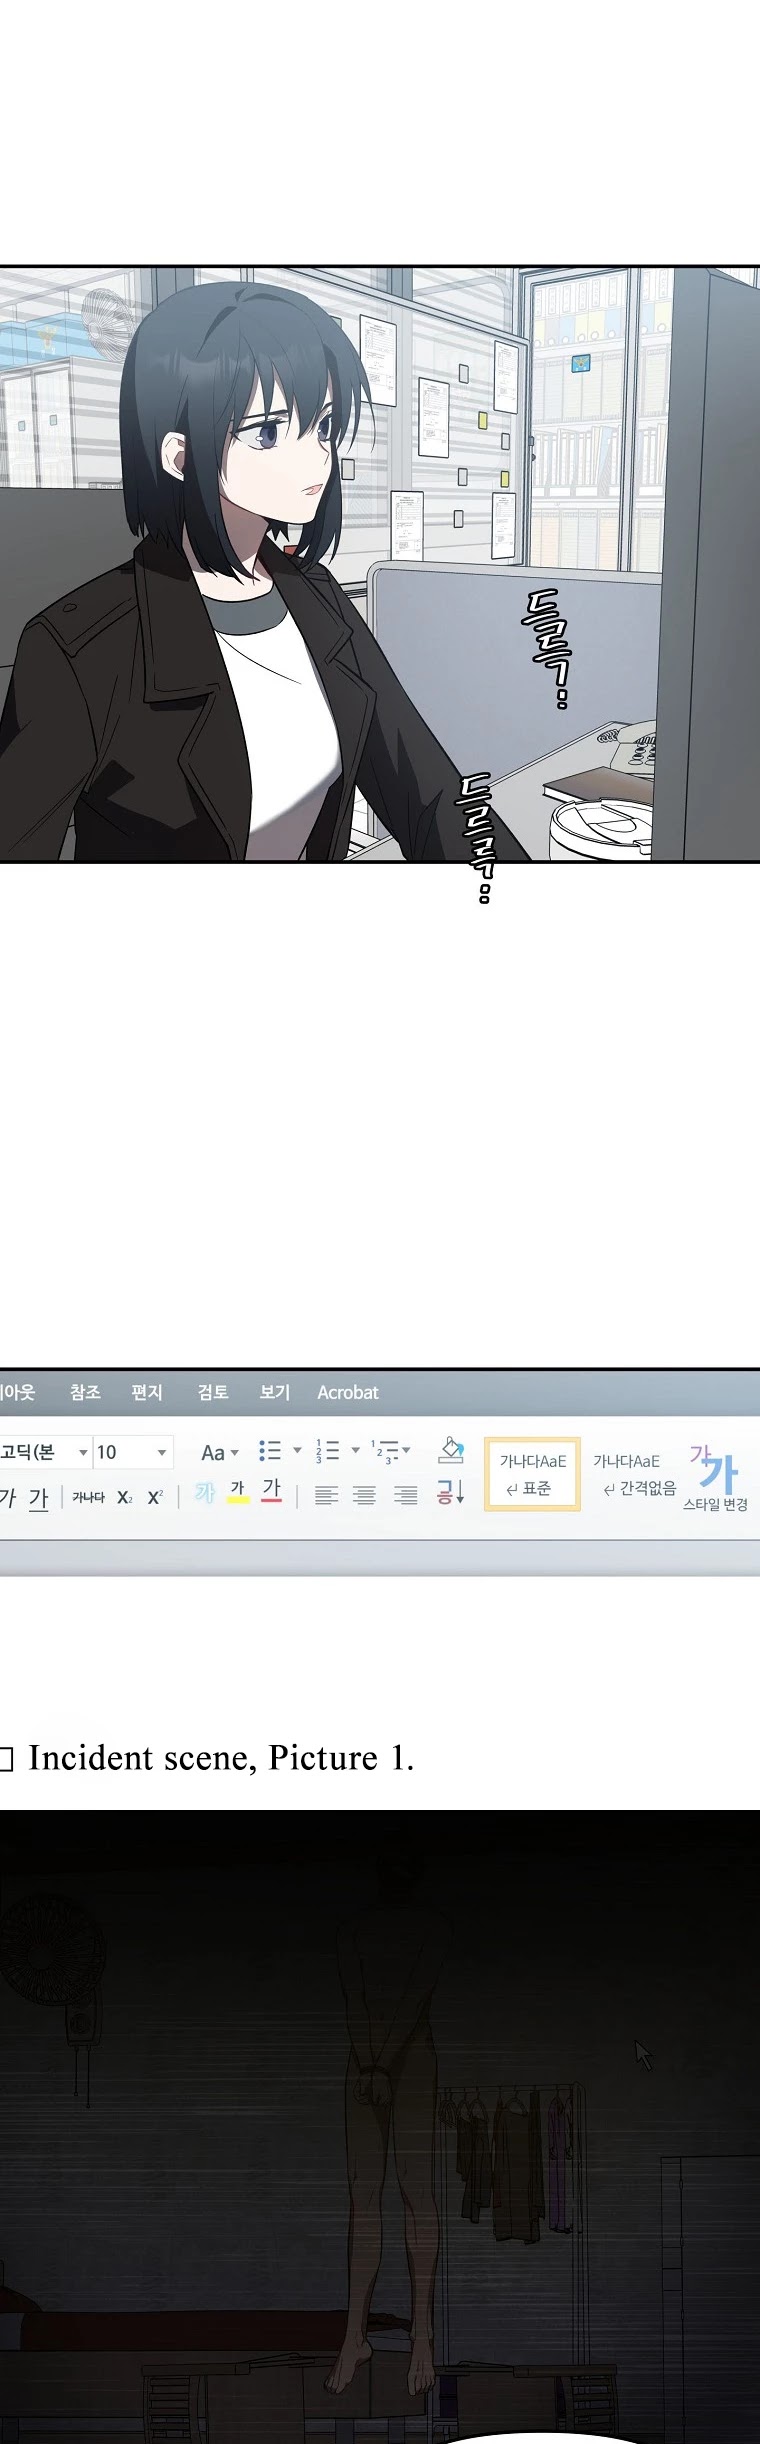Select the 표준 style

point(532,1474)
